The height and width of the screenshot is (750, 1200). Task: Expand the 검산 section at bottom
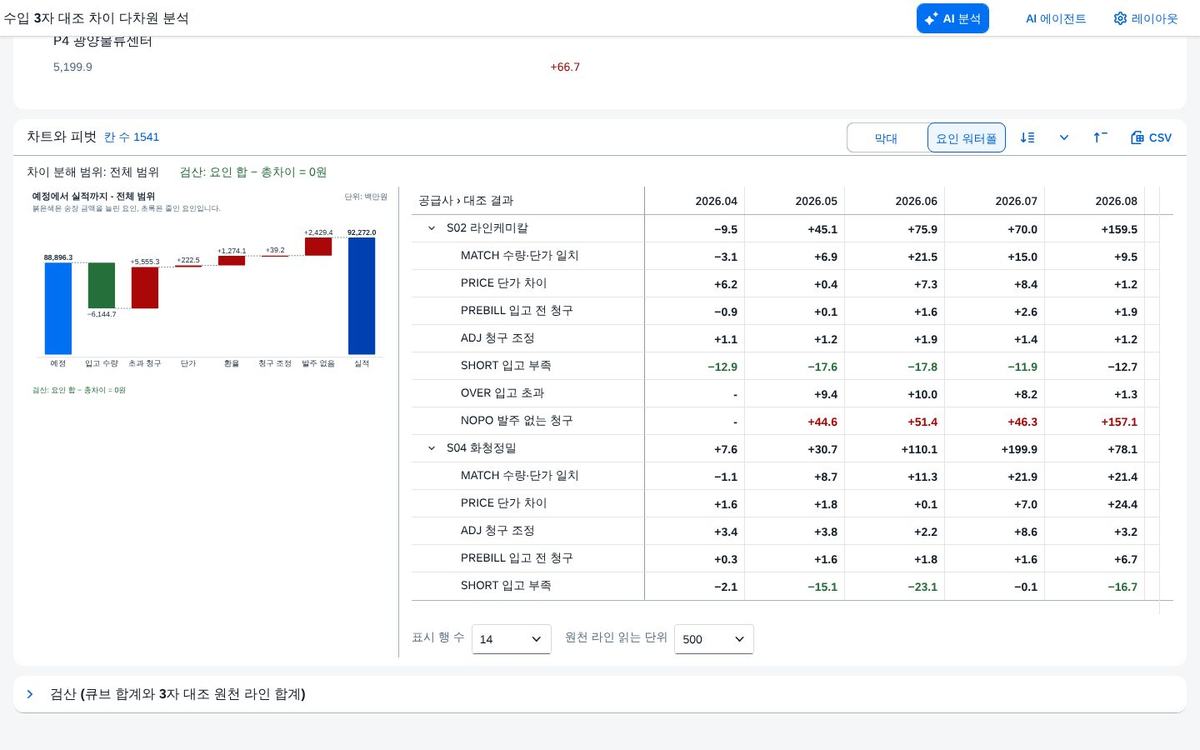coord(30,694)
